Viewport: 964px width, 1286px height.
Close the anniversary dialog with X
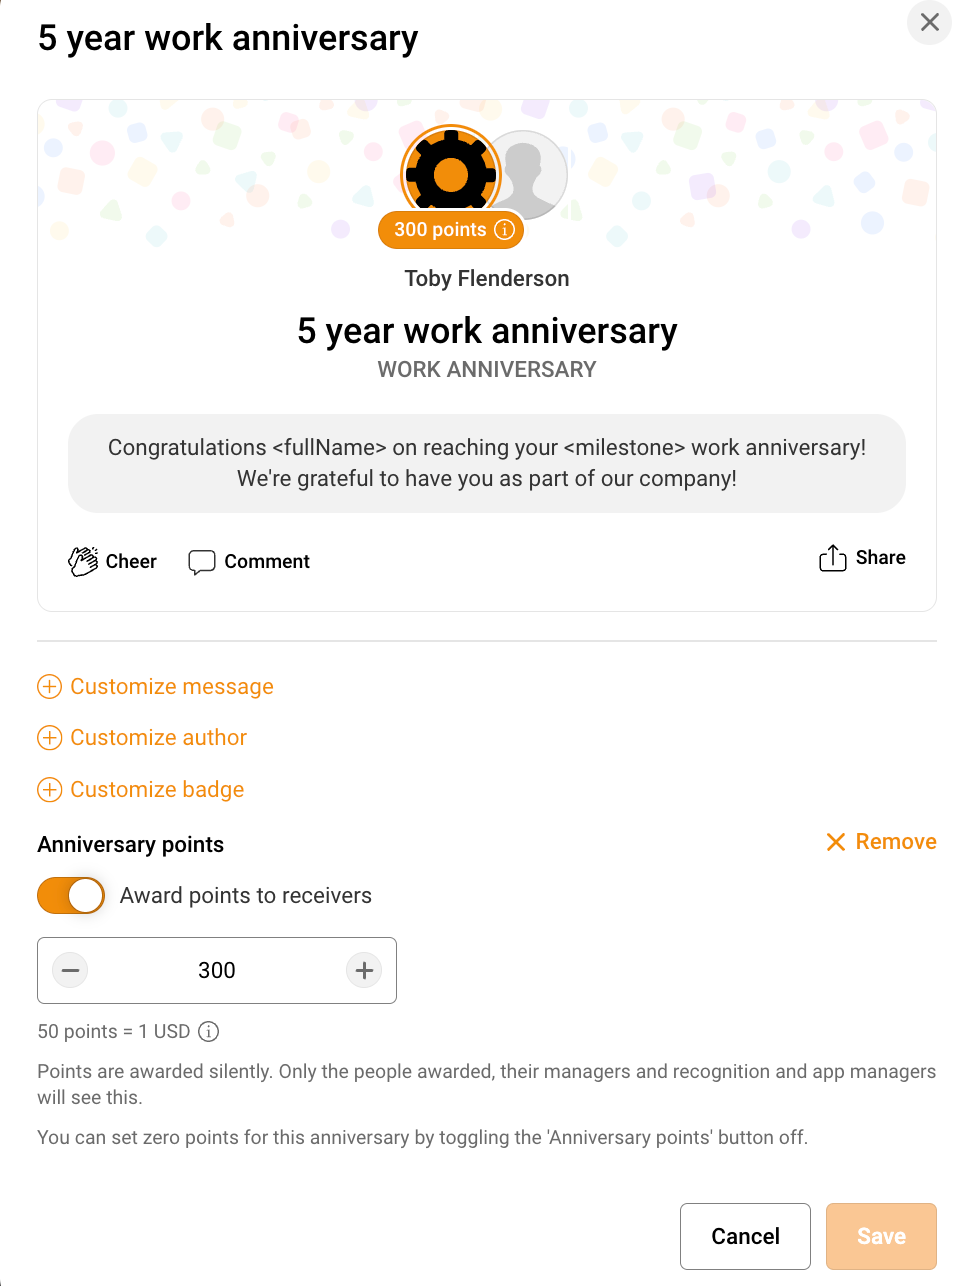point(929,22)
